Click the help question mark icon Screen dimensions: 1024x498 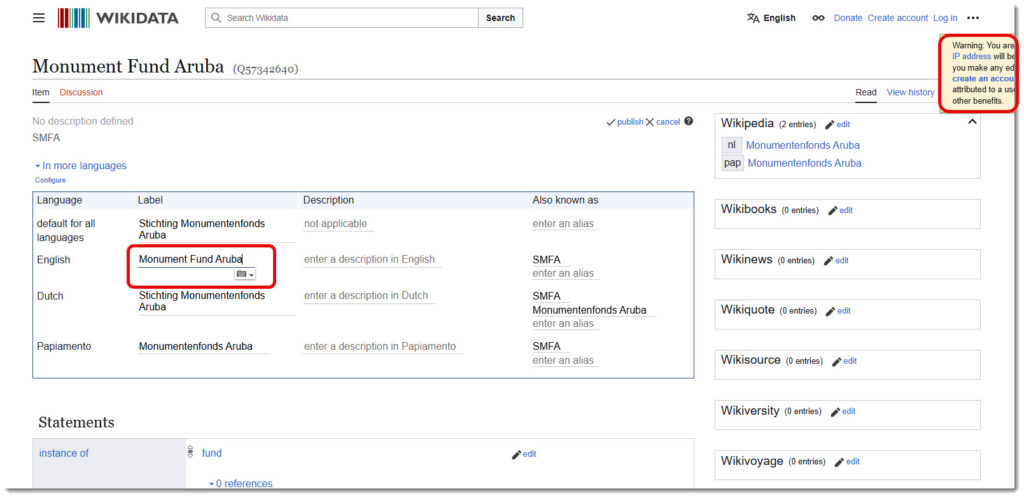pos(688,122)
